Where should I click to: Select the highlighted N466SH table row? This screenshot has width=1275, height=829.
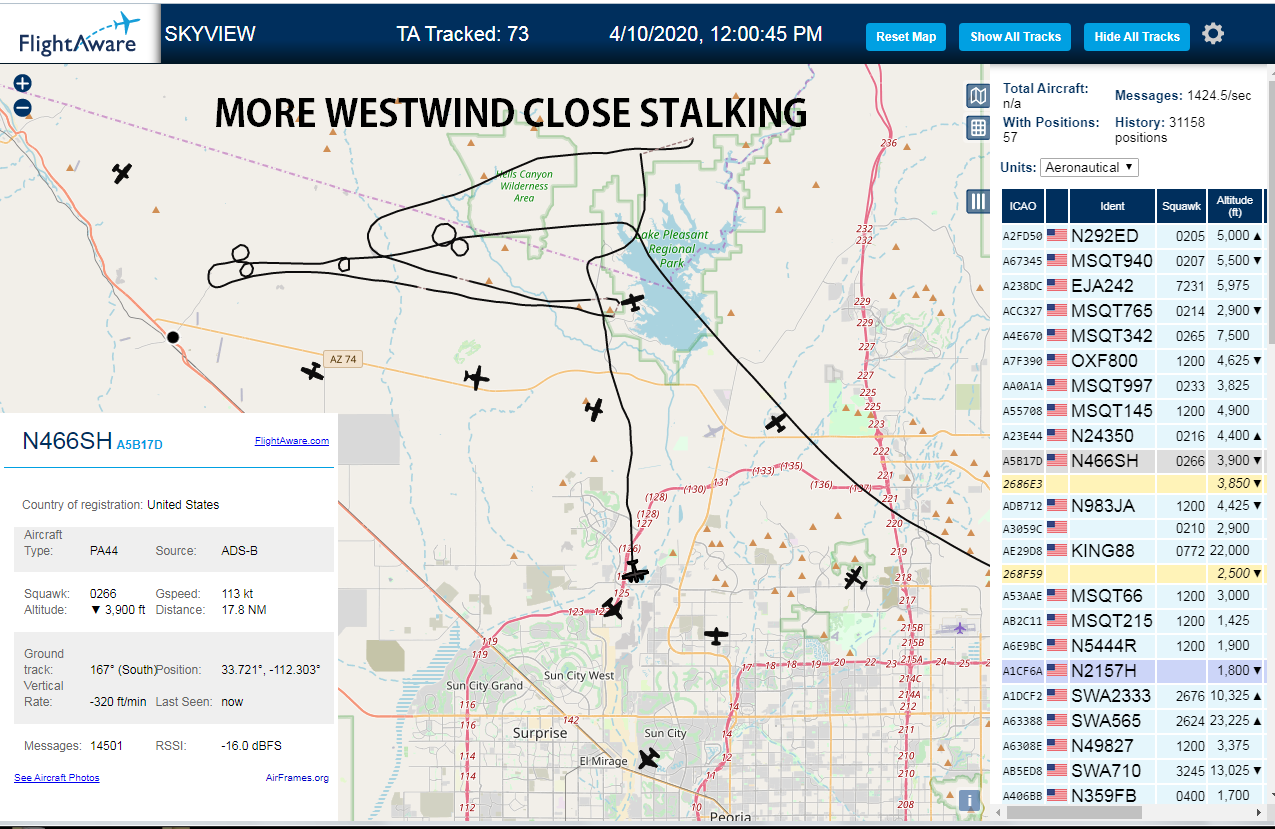1133,461
